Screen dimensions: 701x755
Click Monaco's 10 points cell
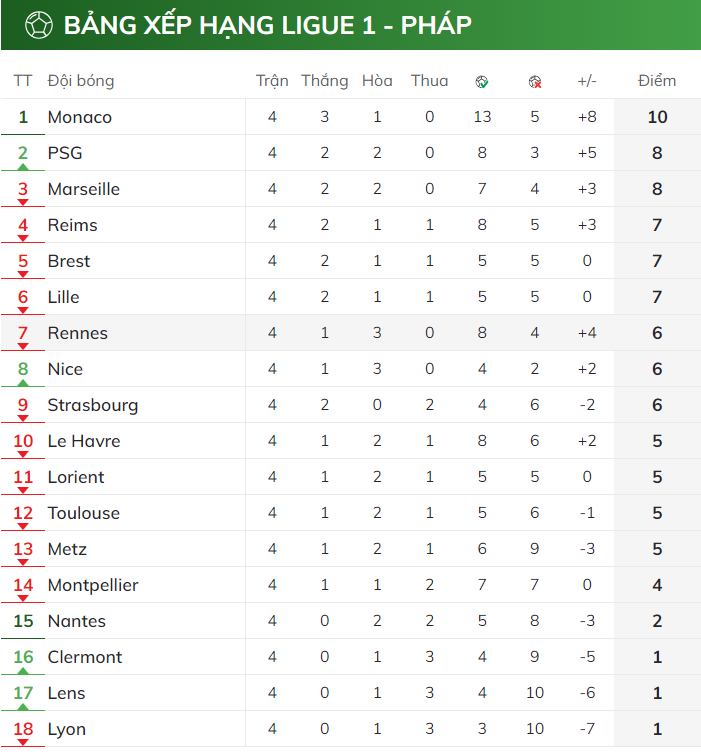tap(657, 117)
